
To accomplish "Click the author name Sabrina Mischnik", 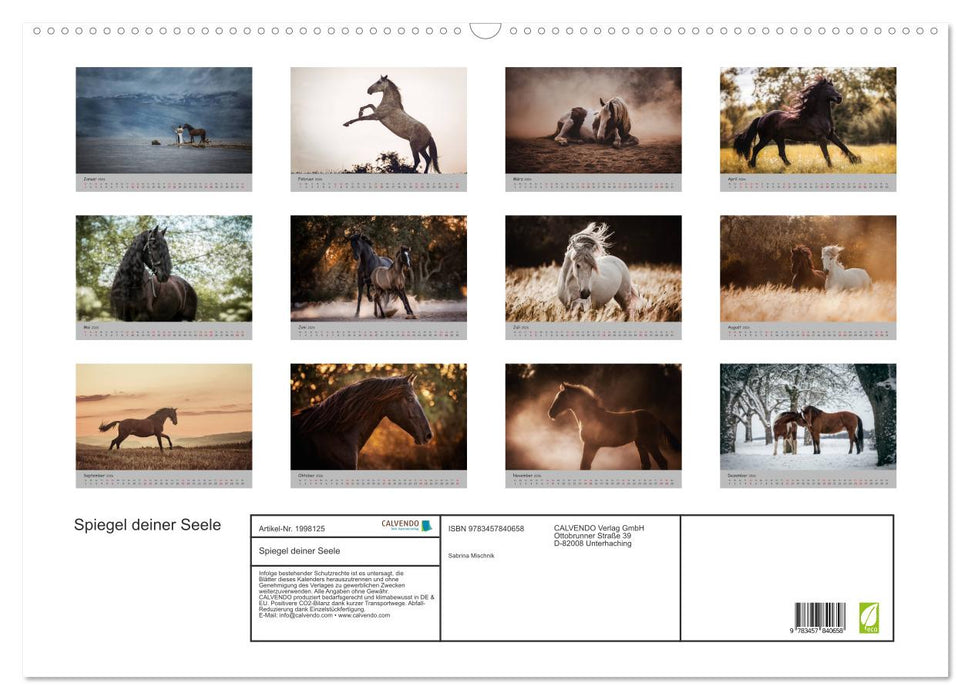I will pos(473,553).
